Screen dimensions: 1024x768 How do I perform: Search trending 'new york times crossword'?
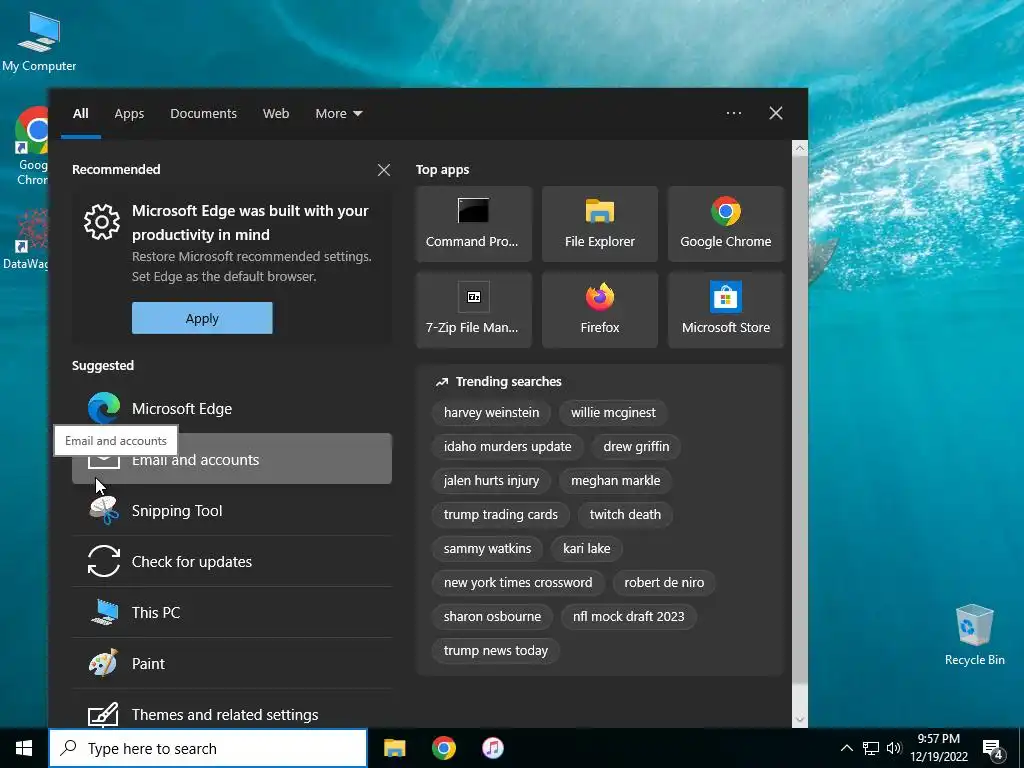pos(518,582)
